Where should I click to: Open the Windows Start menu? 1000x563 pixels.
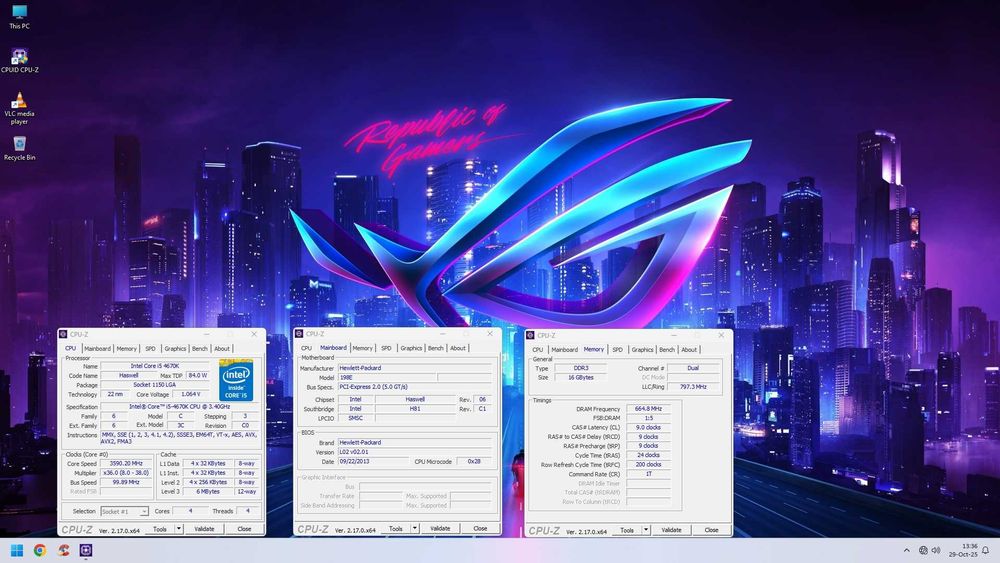point(17,550)
